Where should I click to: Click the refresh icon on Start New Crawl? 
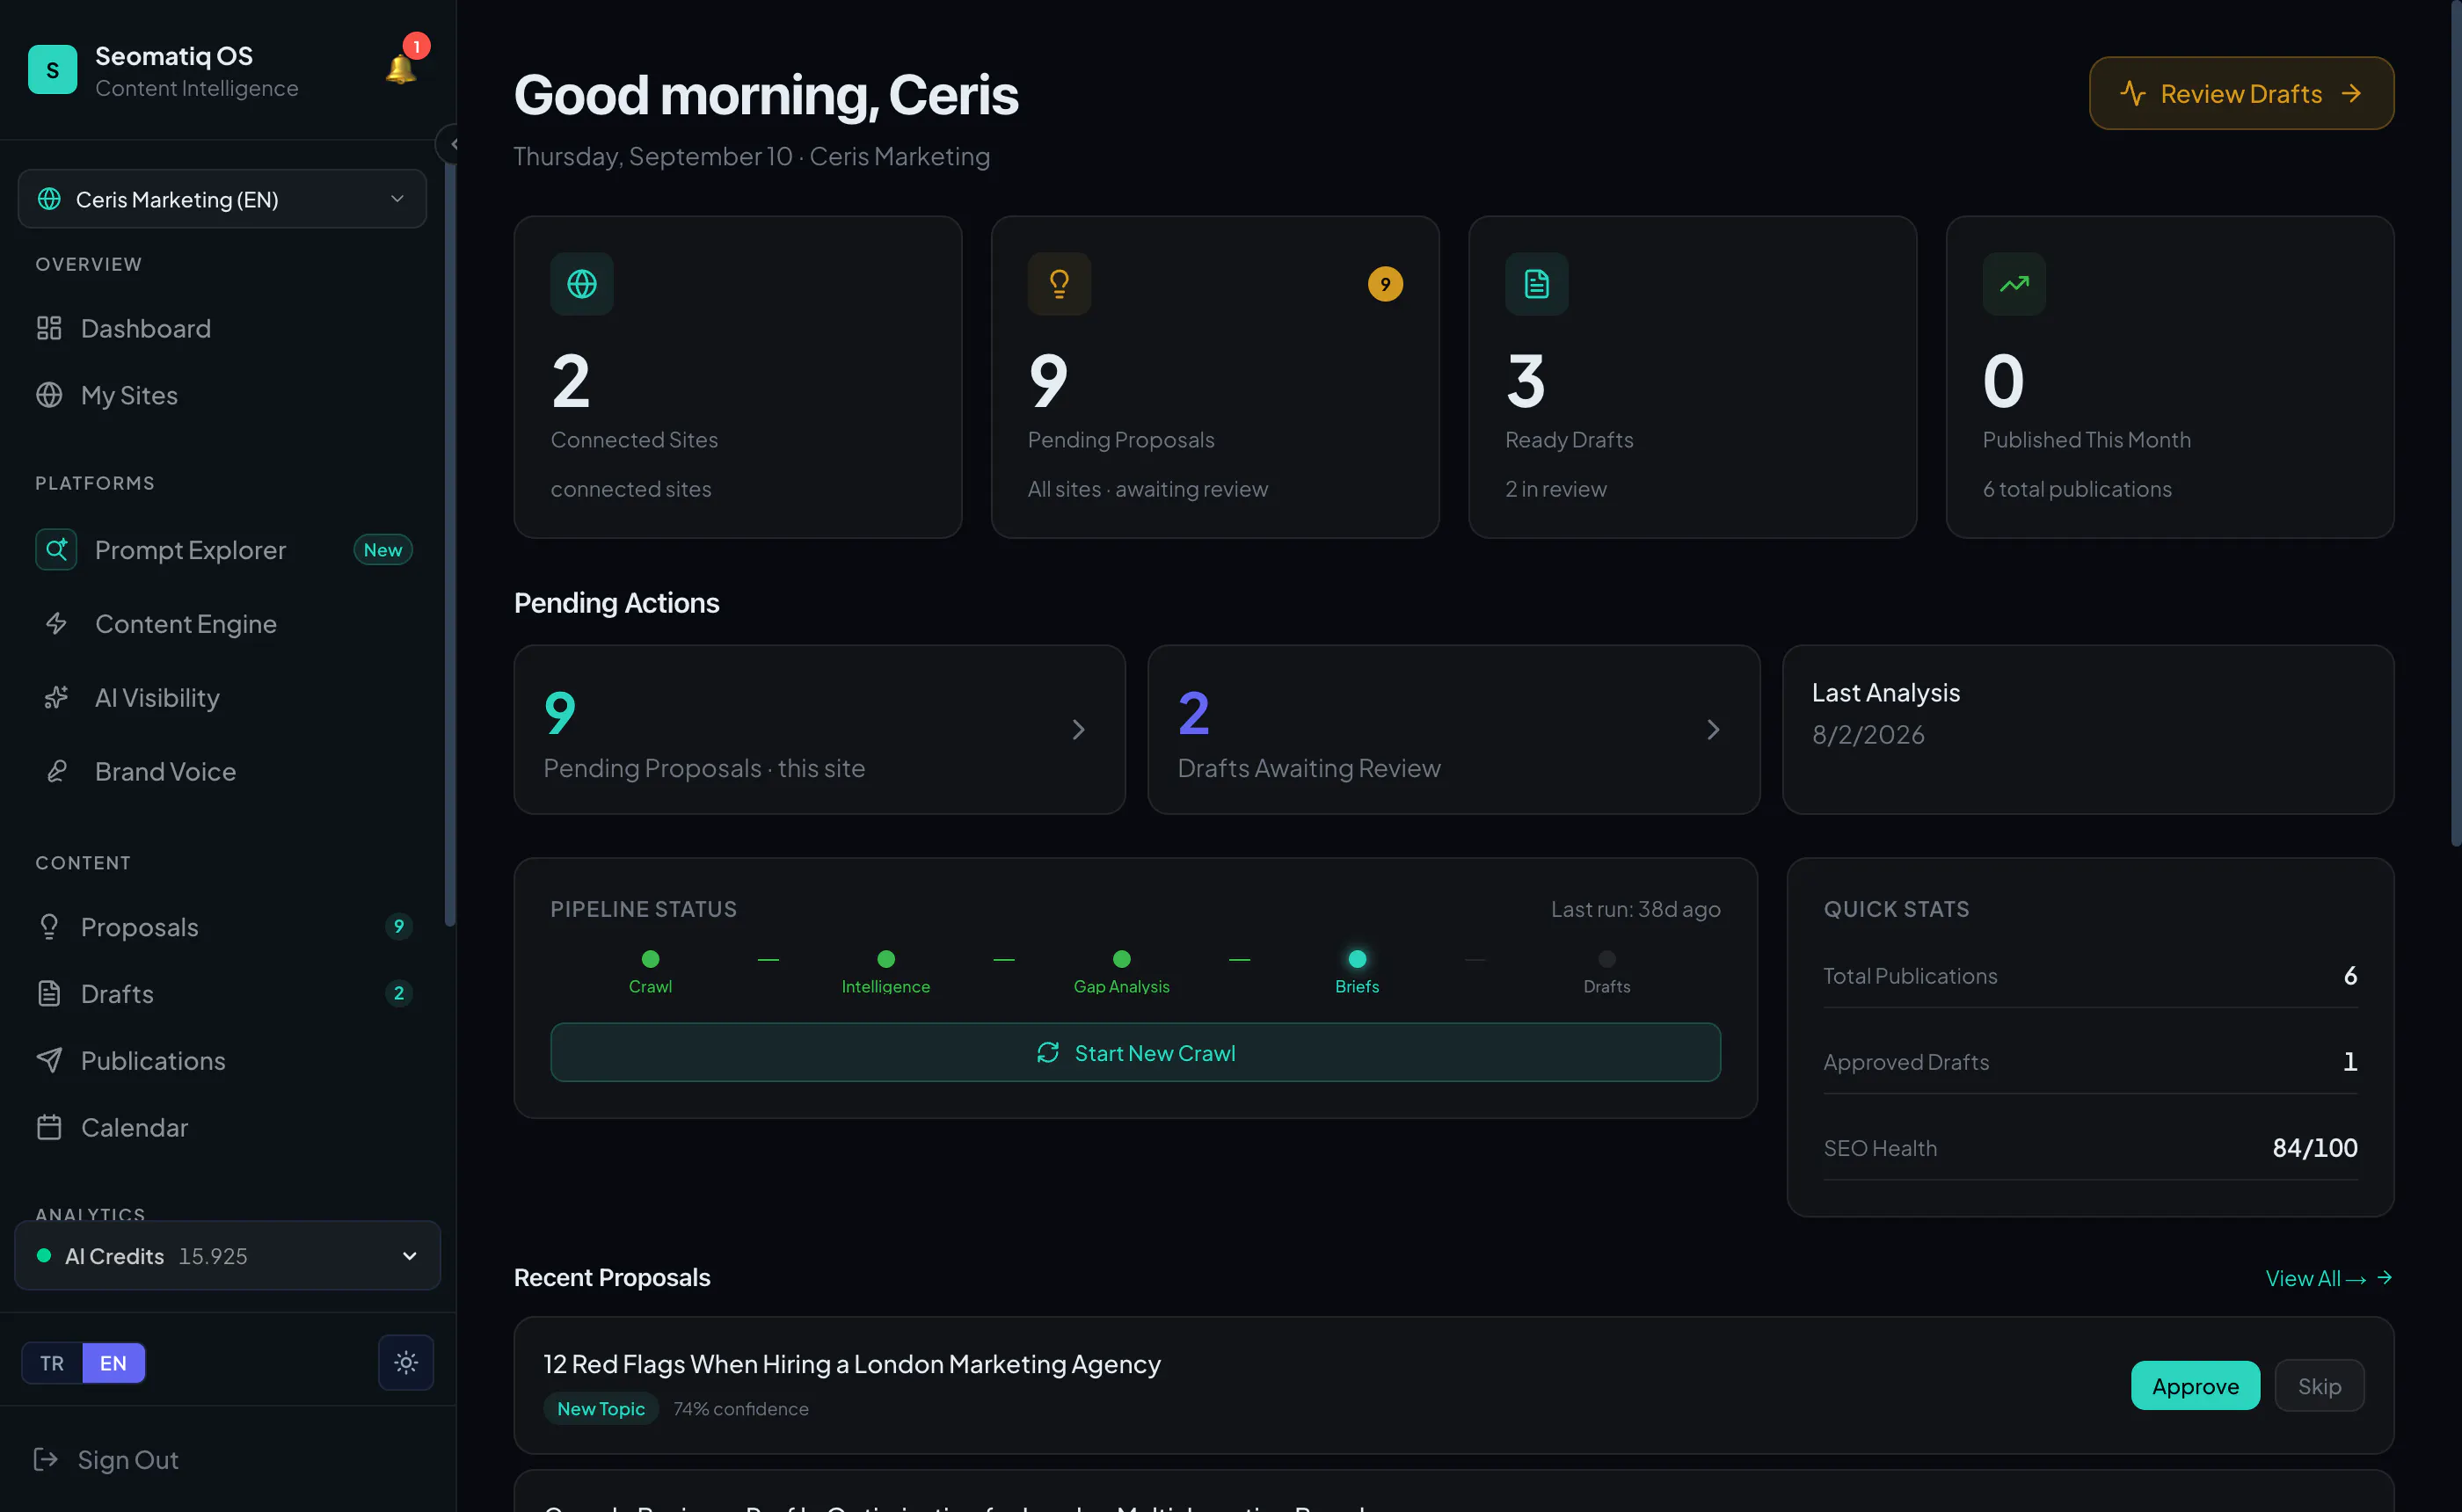(x=1048, y=1053)
